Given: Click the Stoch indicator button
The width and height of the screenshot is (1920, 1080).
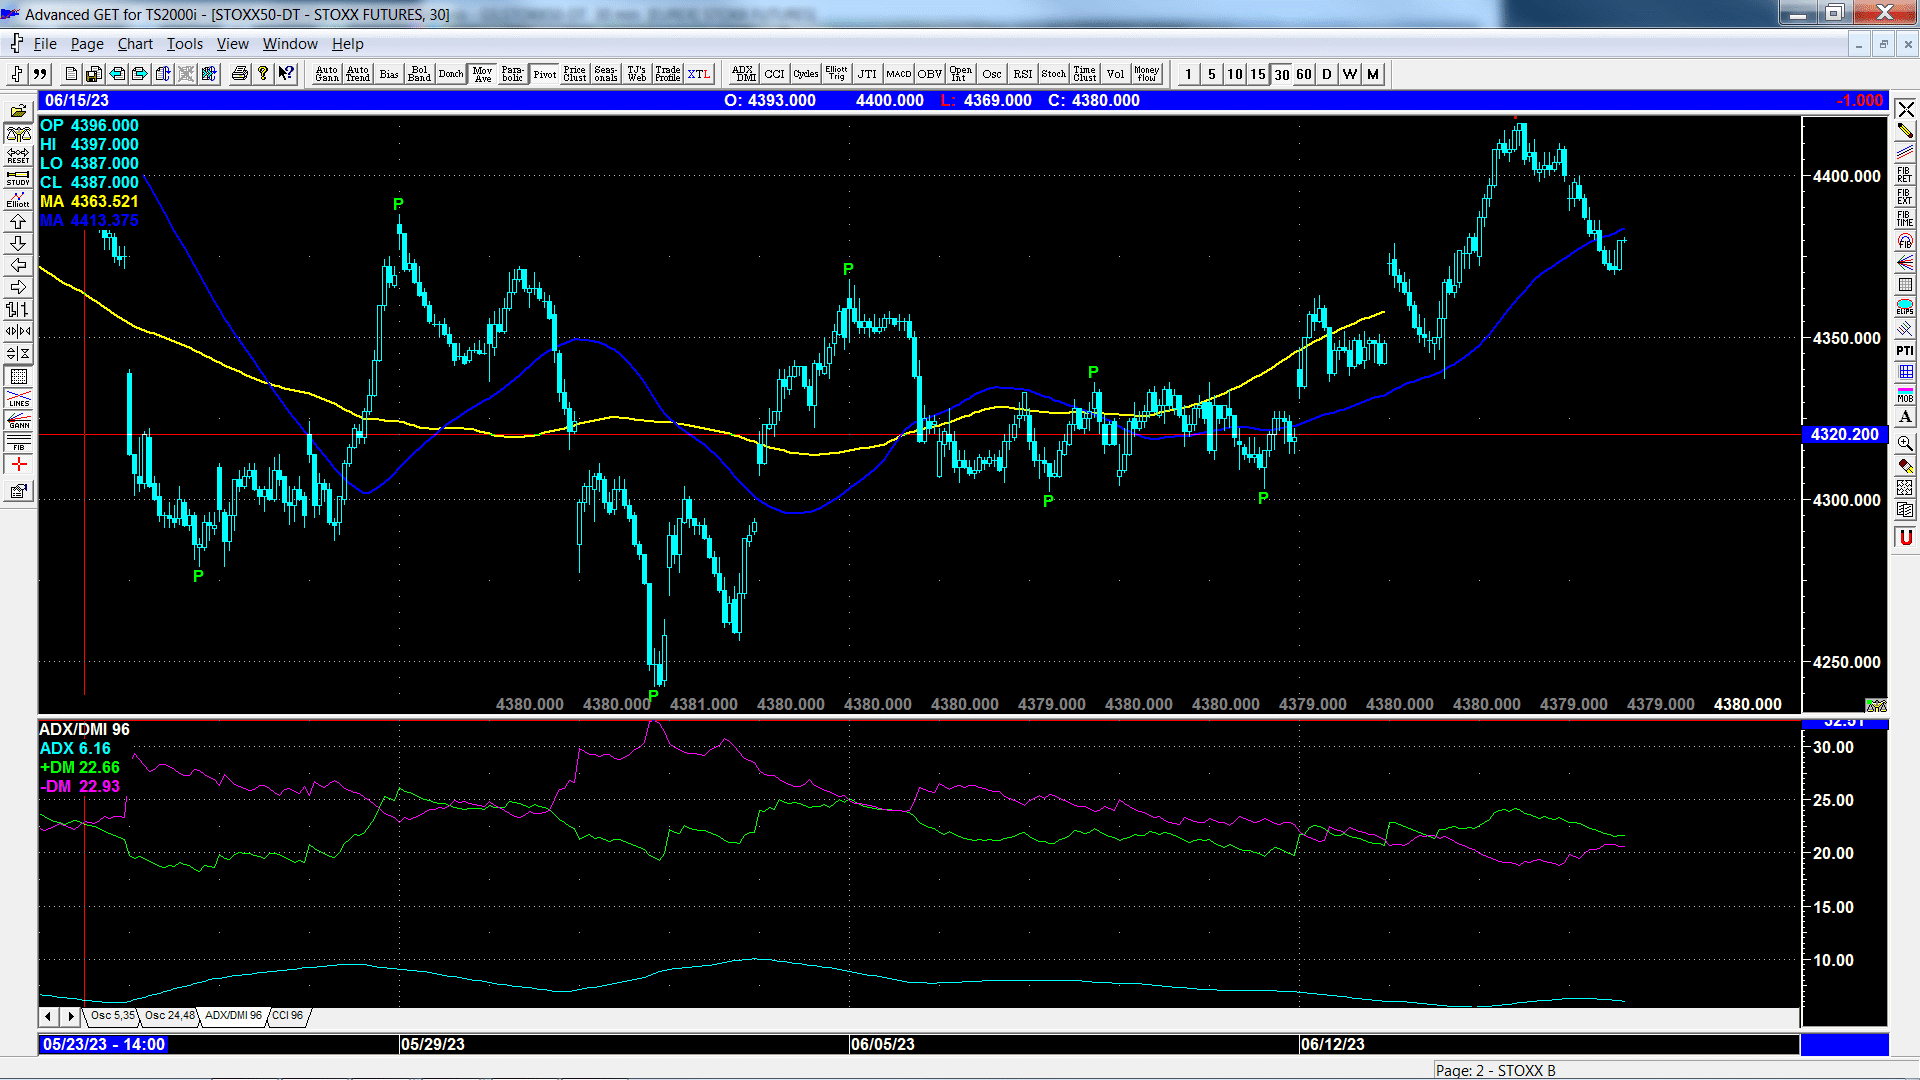Looking at the screenshot, I should (x=1054, y=74).
